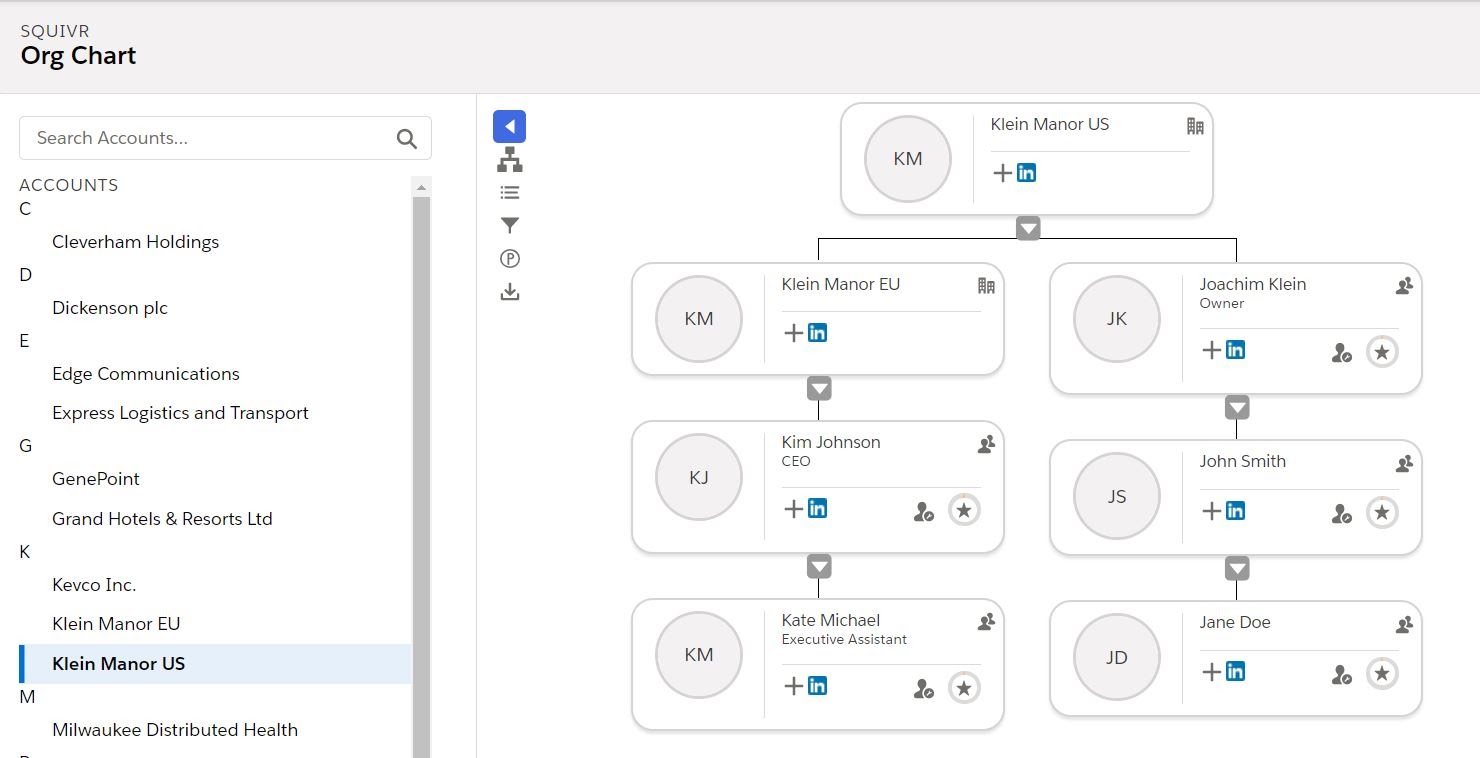Open GenePoint account

[x=96, y=479]
